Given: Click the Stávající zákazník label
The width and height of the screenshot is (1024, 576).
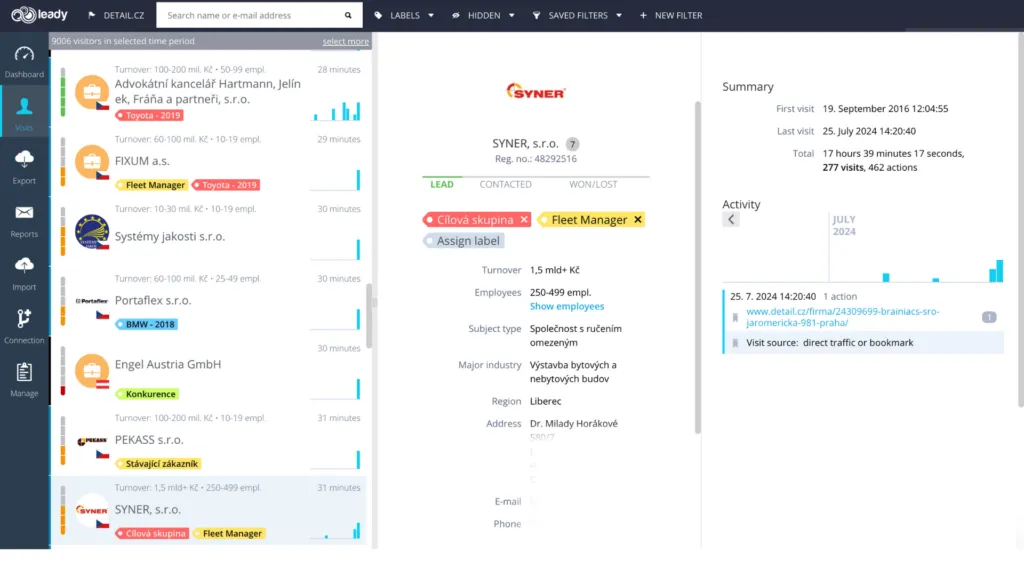Looking at the screenshot, I should point(158,464).
